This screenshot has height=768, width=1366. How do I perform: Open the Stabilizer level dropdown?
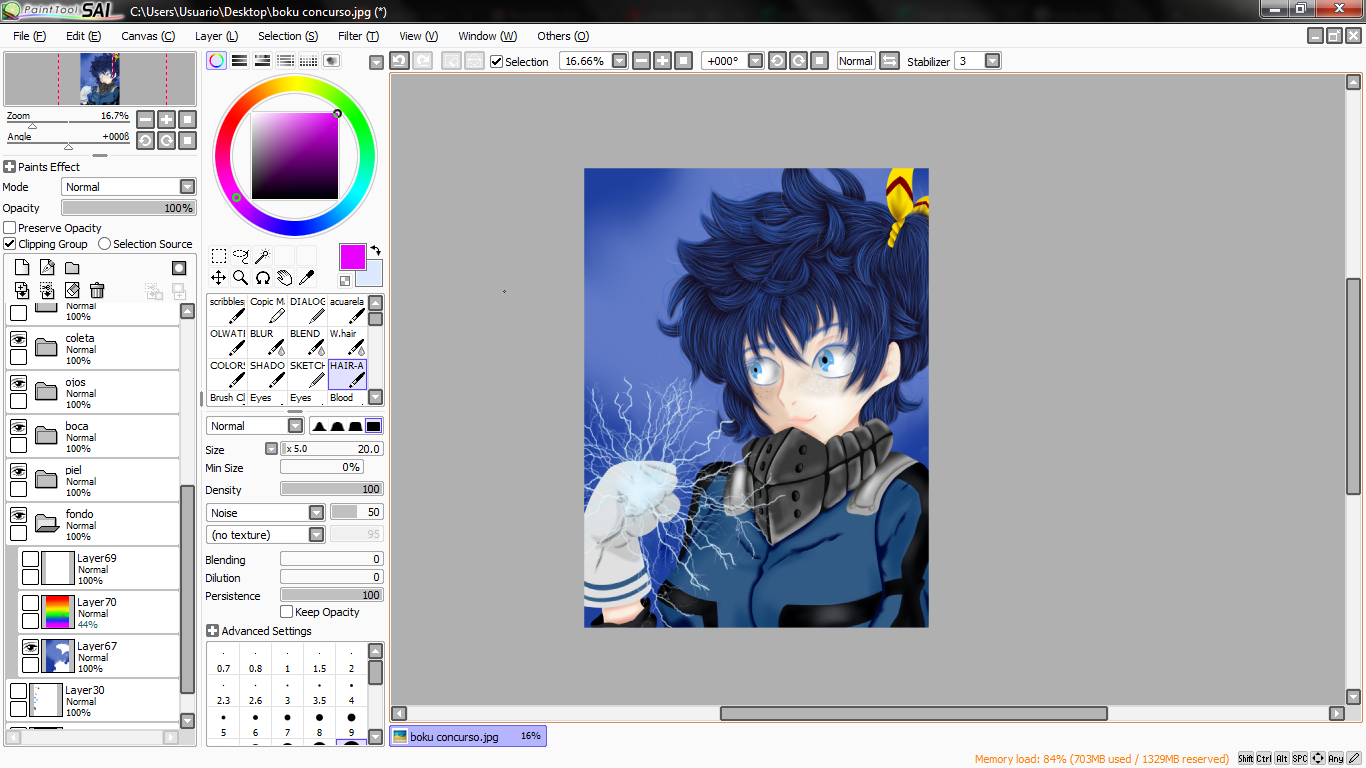992,61
